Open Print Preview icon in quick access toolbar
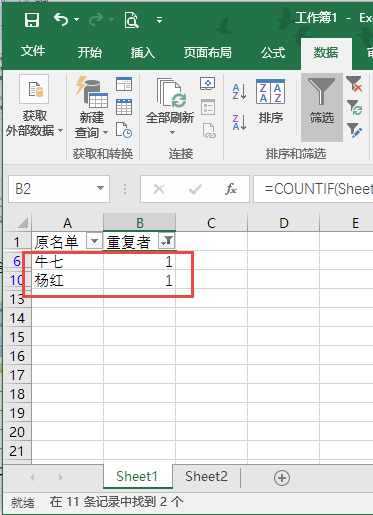Image resolution: width=373 pixels, height=515 pixels. (131, 20)
